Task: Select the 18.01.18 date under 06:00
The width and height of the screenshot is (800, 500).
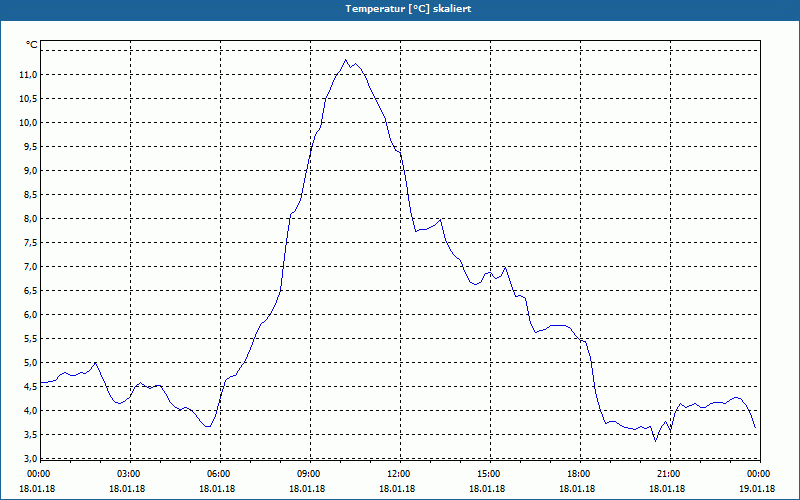Action: click(217, 489)
